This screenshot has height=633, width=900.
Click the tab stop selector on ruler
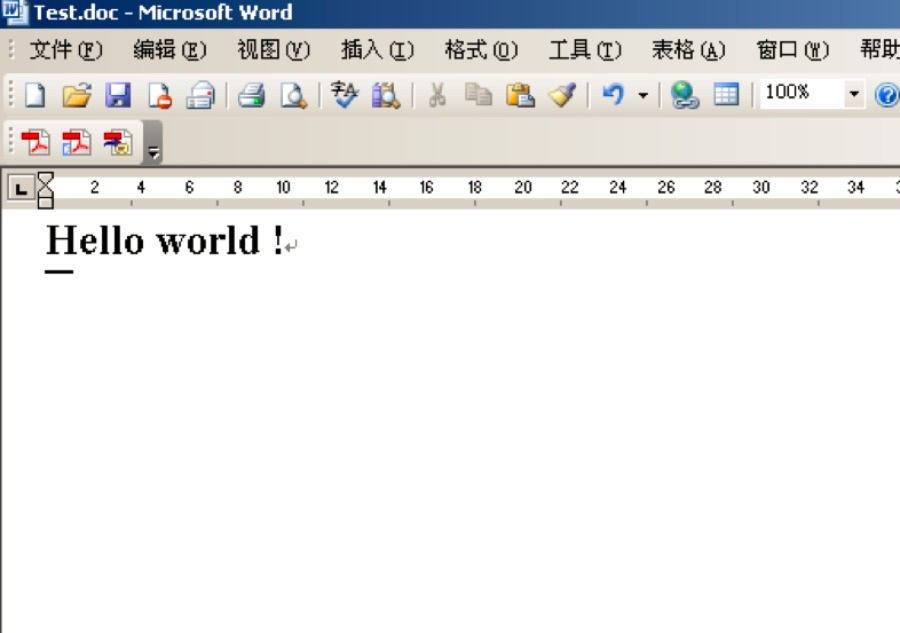[x=21, y=188]
